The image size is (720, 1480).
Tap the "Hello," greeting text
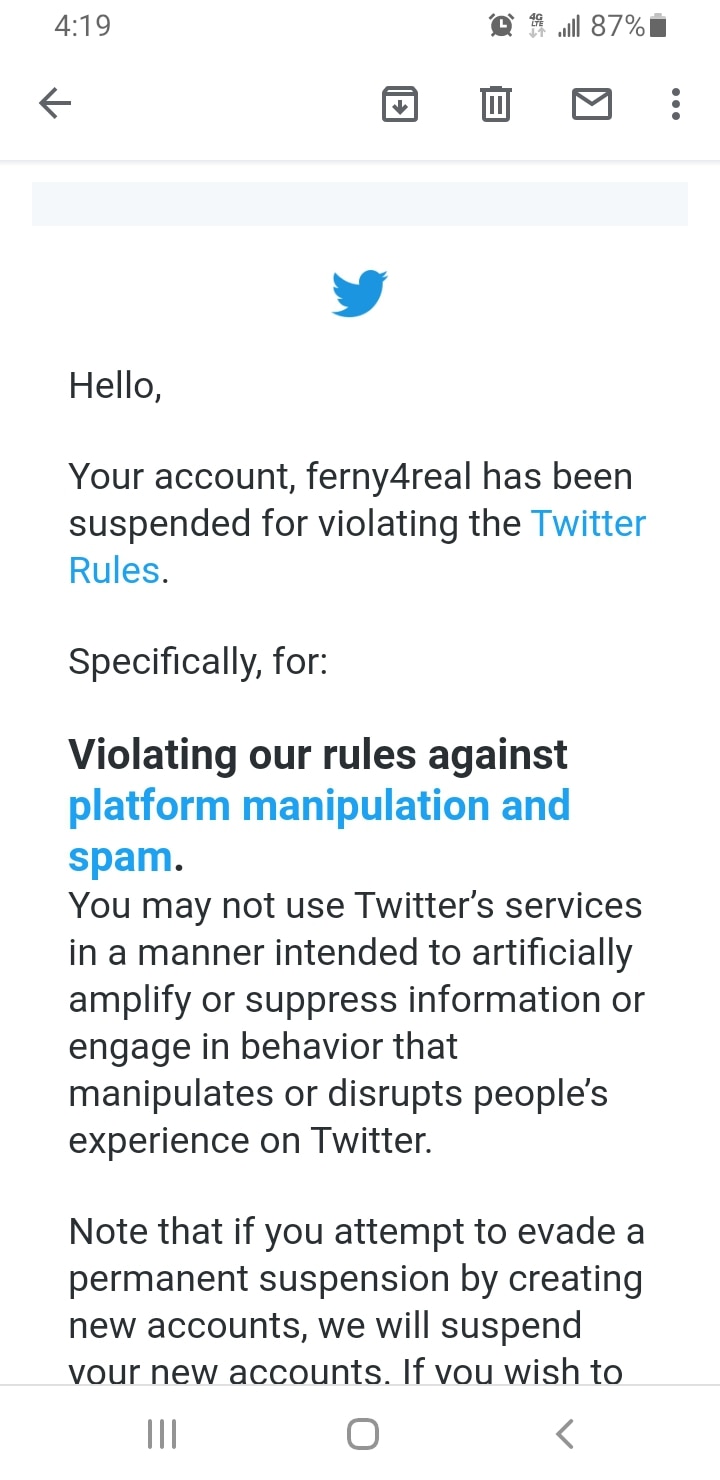pyautogui.click(x=115, y=385)
